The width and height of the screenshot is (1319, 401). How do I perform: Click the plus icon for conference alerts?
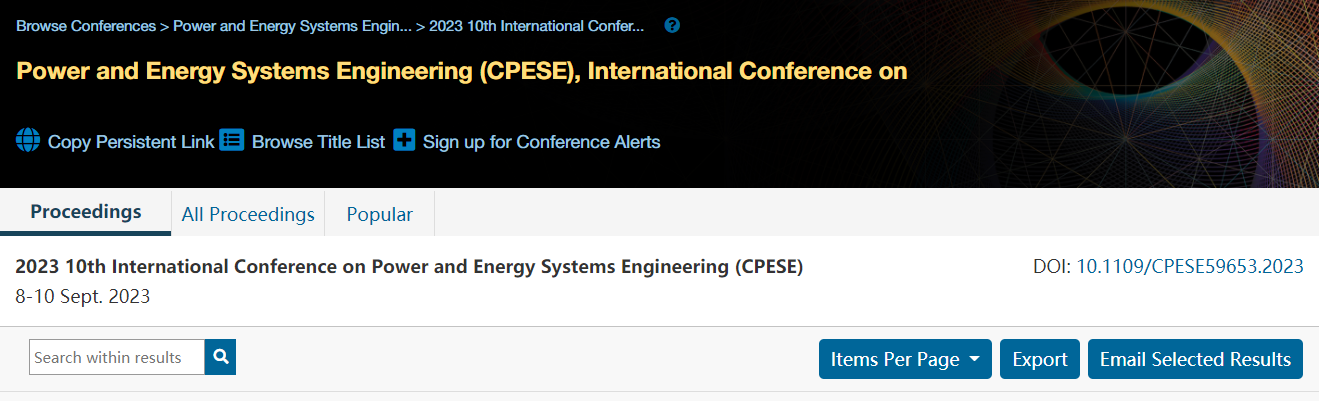404,141
